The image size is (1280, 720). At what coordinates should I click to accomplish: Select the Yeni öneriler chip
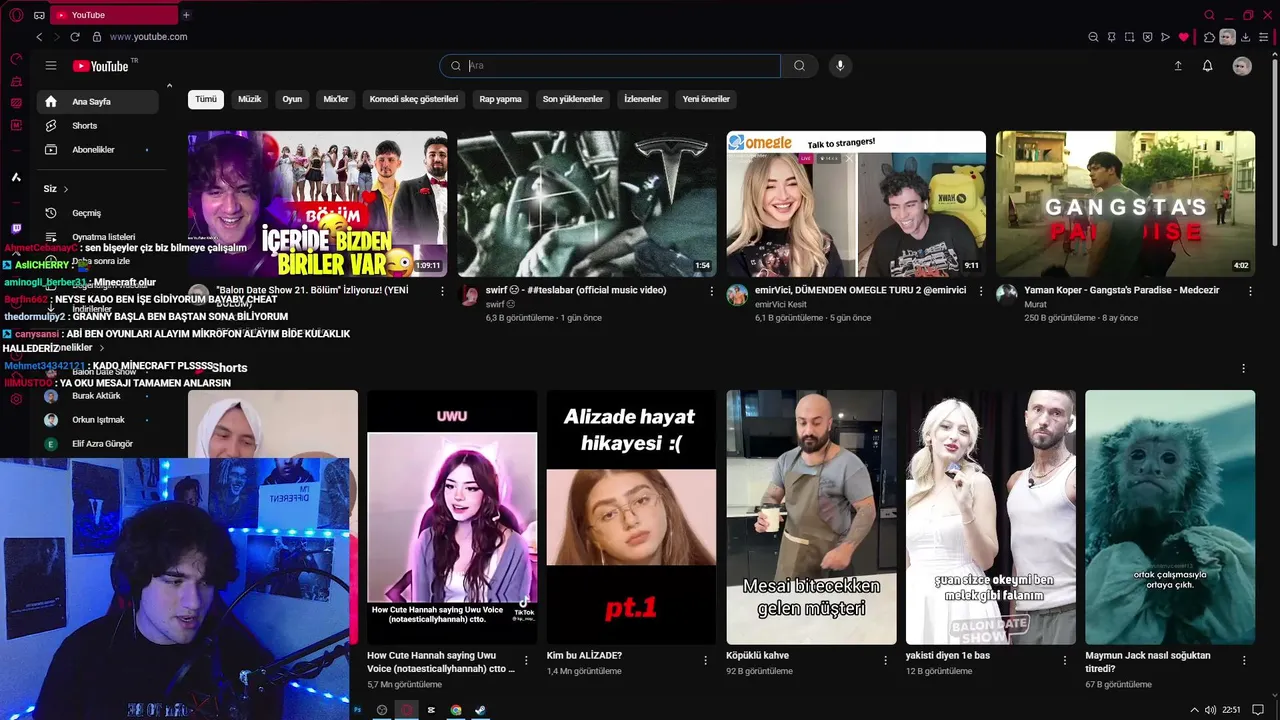(x=706, y=99)
